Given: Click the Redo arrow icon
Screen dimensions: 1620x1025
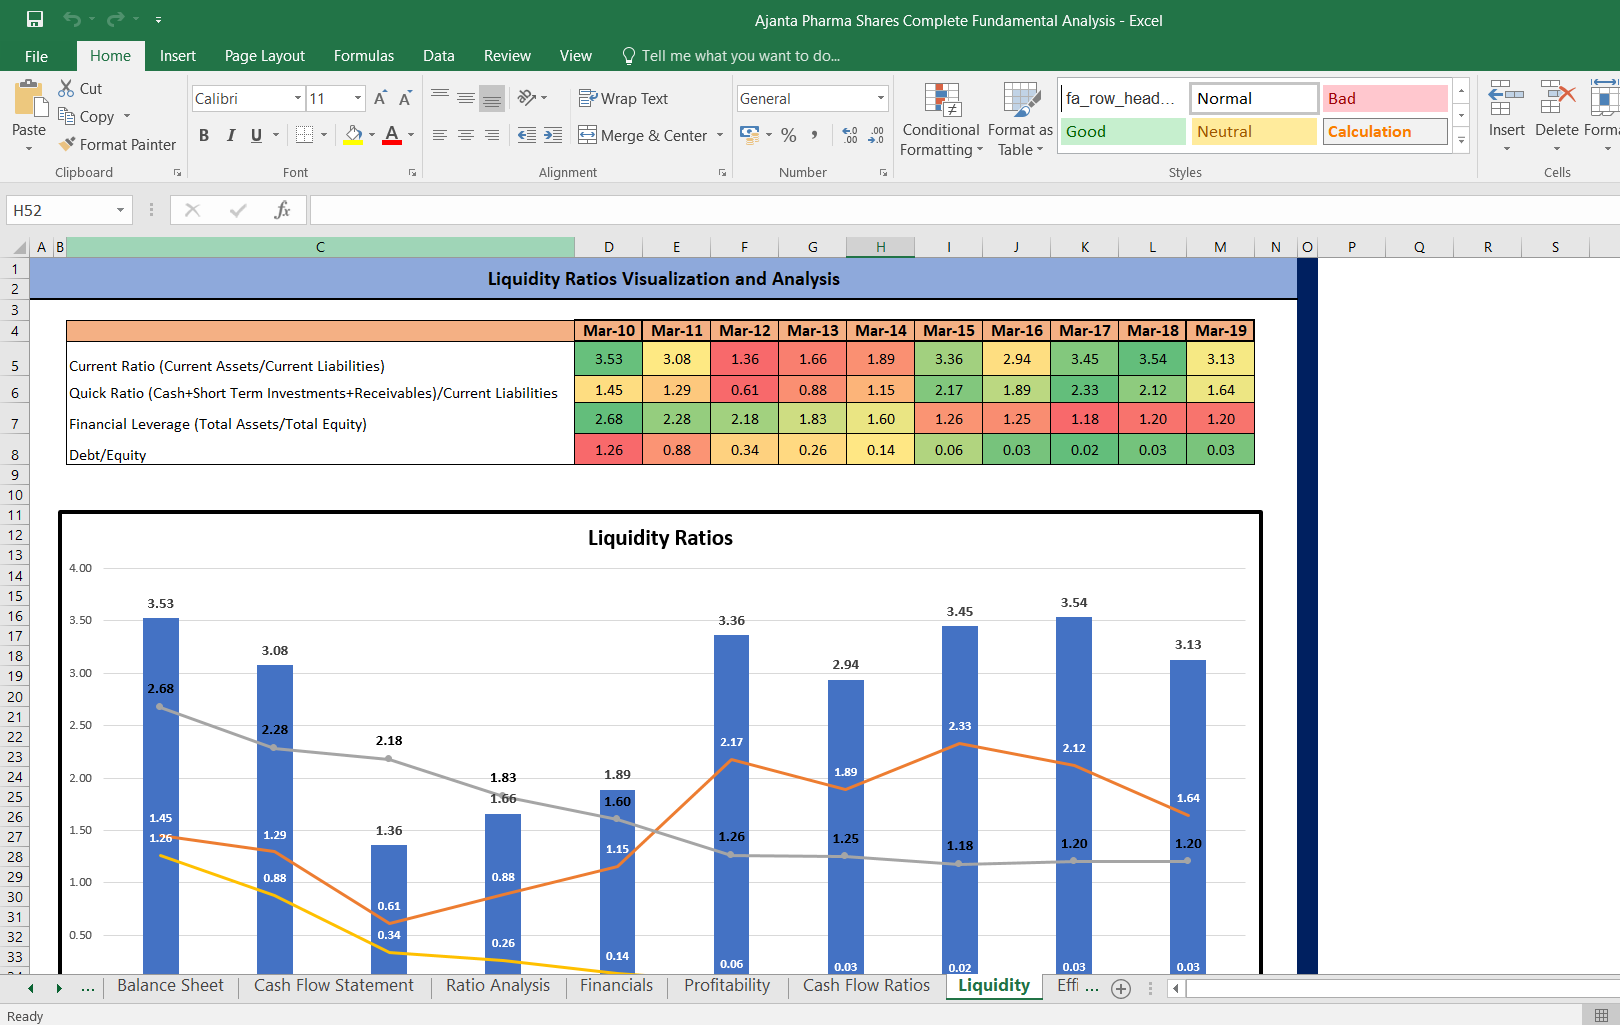Looking at the screenshot, I should click(116, 19).
